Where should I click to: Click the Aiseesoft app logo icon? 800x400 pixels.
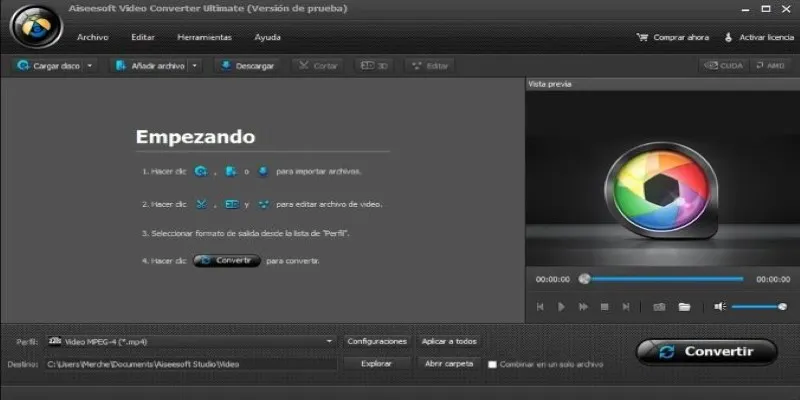36,27
